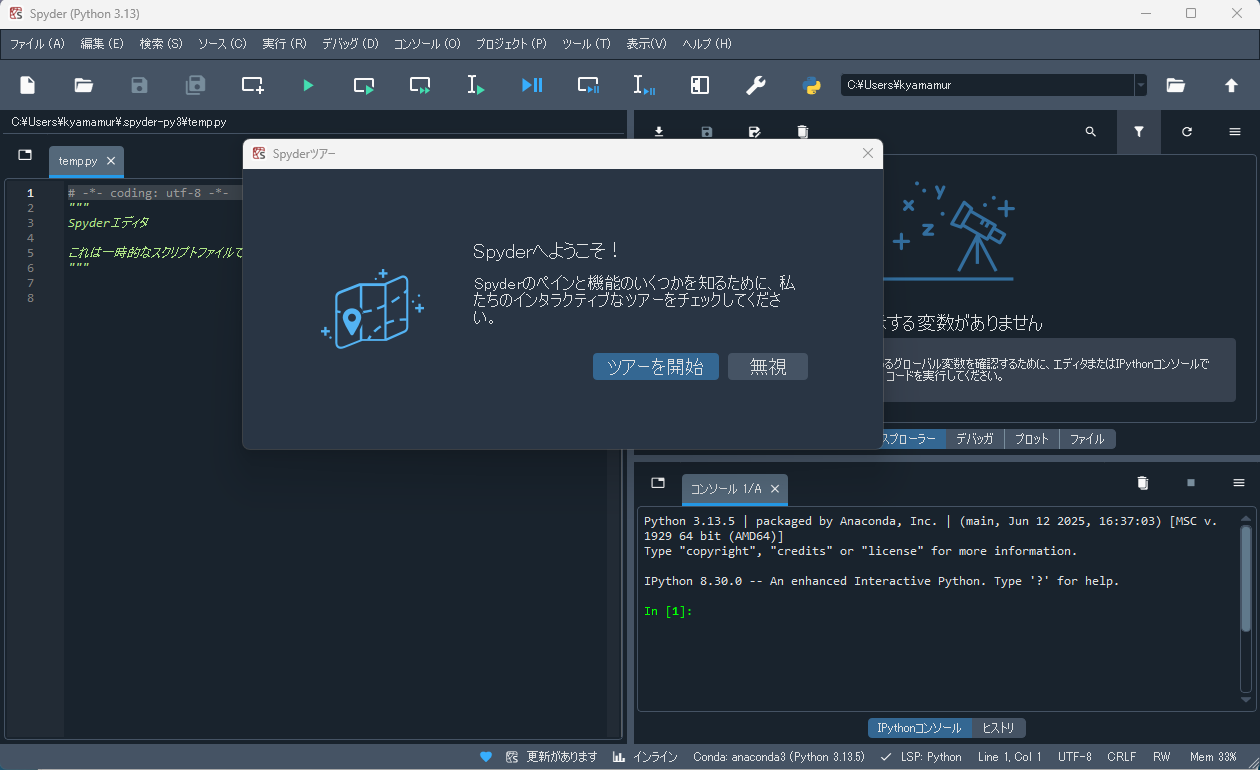Viewport: 1260px width, 770px height.
Task: Click the Run current cell icon
Action: [364, 86]
